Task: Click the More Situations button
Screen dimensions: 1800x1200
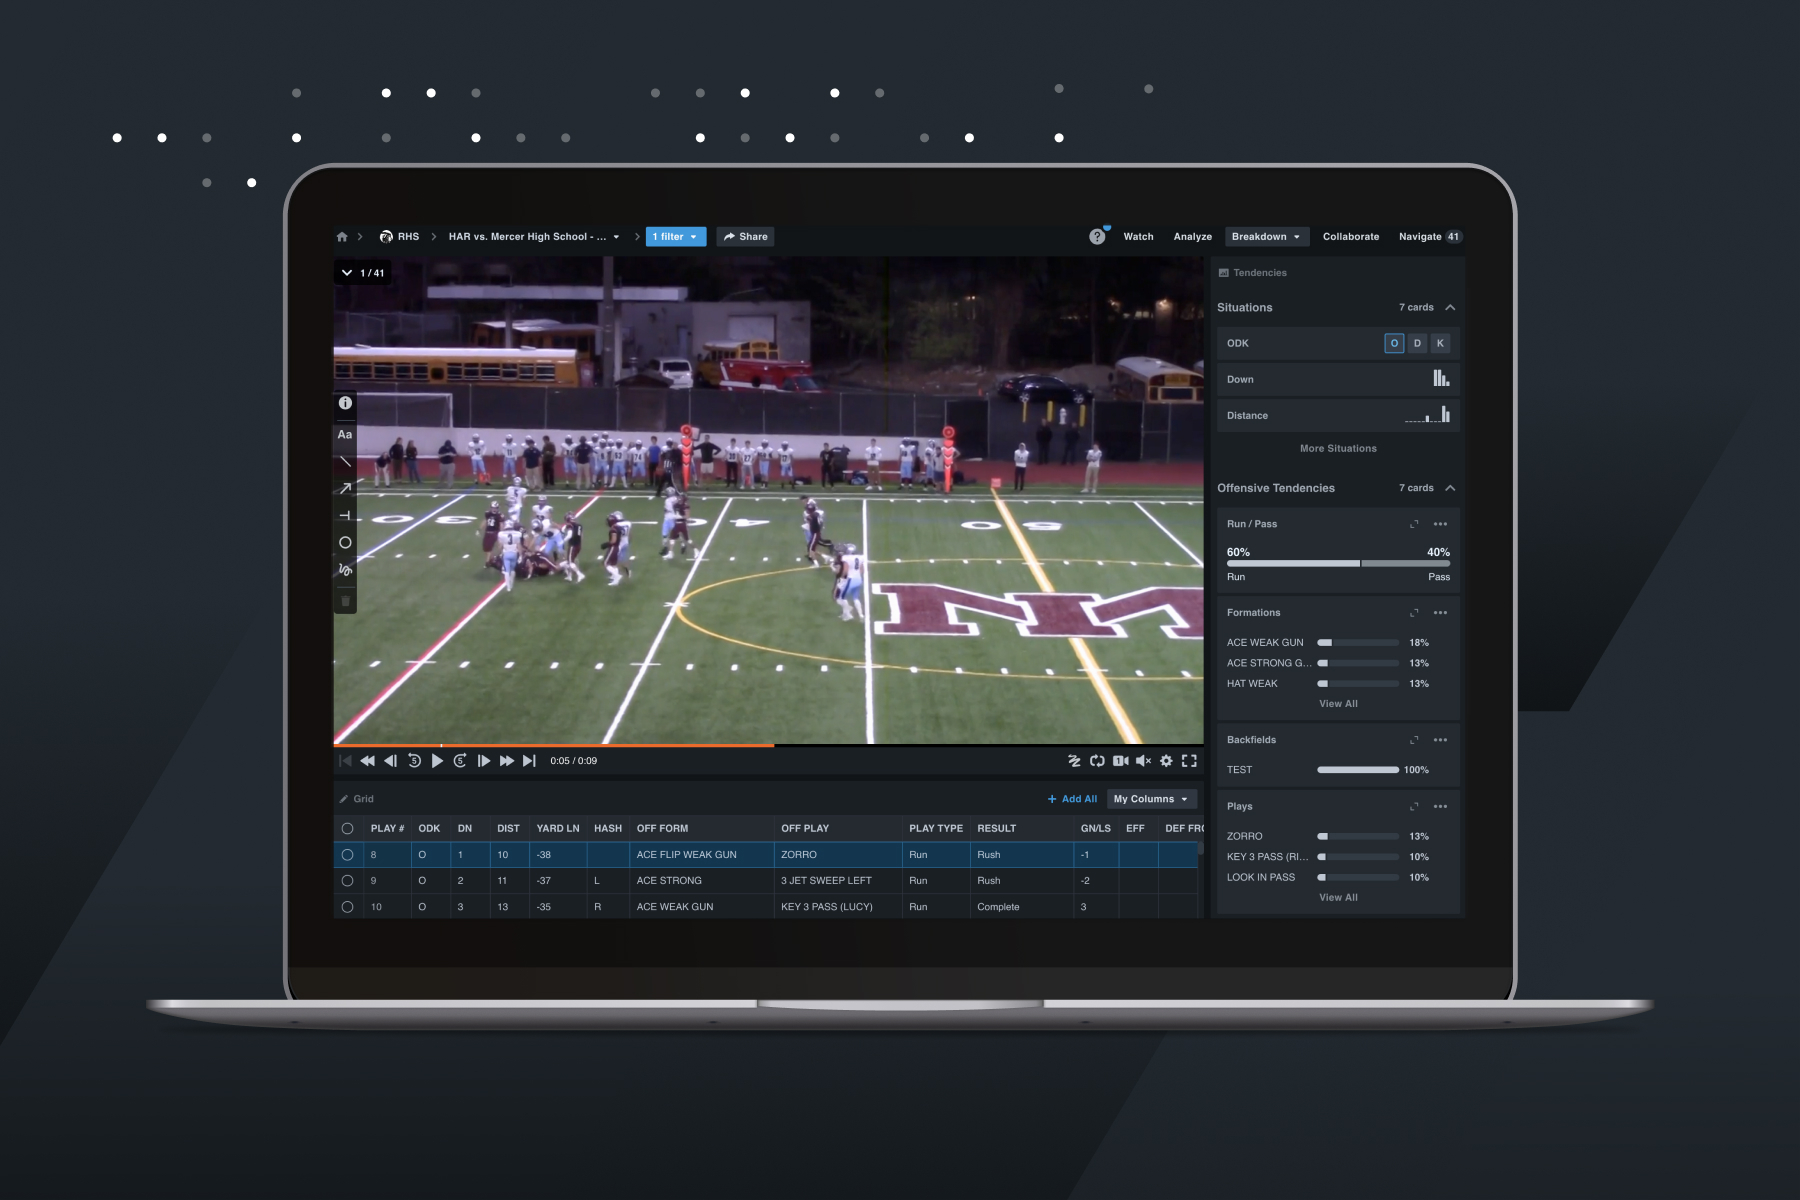Action: pos(1337,448)
